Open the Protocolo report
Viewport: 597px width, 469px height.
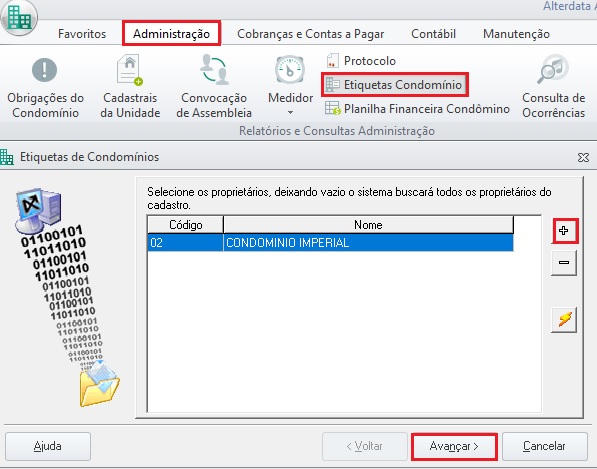click(x=361, y=61)
